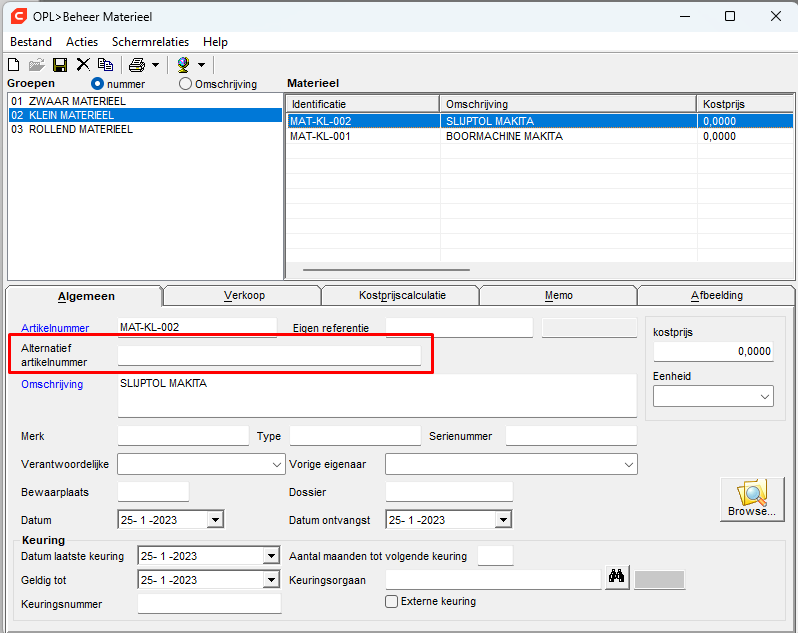Viewport: 798px width, 633px height.
Task: Select group 03 ROLLEND MATERIEEL
Action: pyautogui.click(x=145, y=129)
